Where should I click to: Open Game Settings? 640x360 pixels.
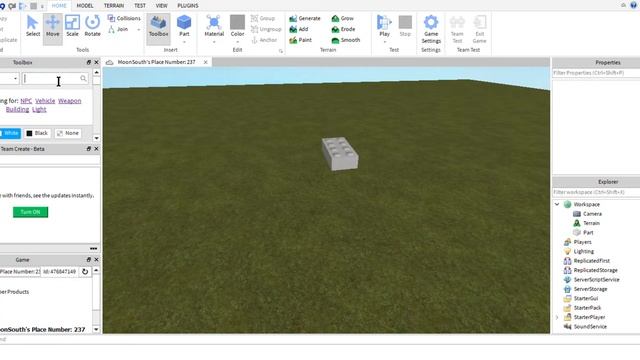431,29
